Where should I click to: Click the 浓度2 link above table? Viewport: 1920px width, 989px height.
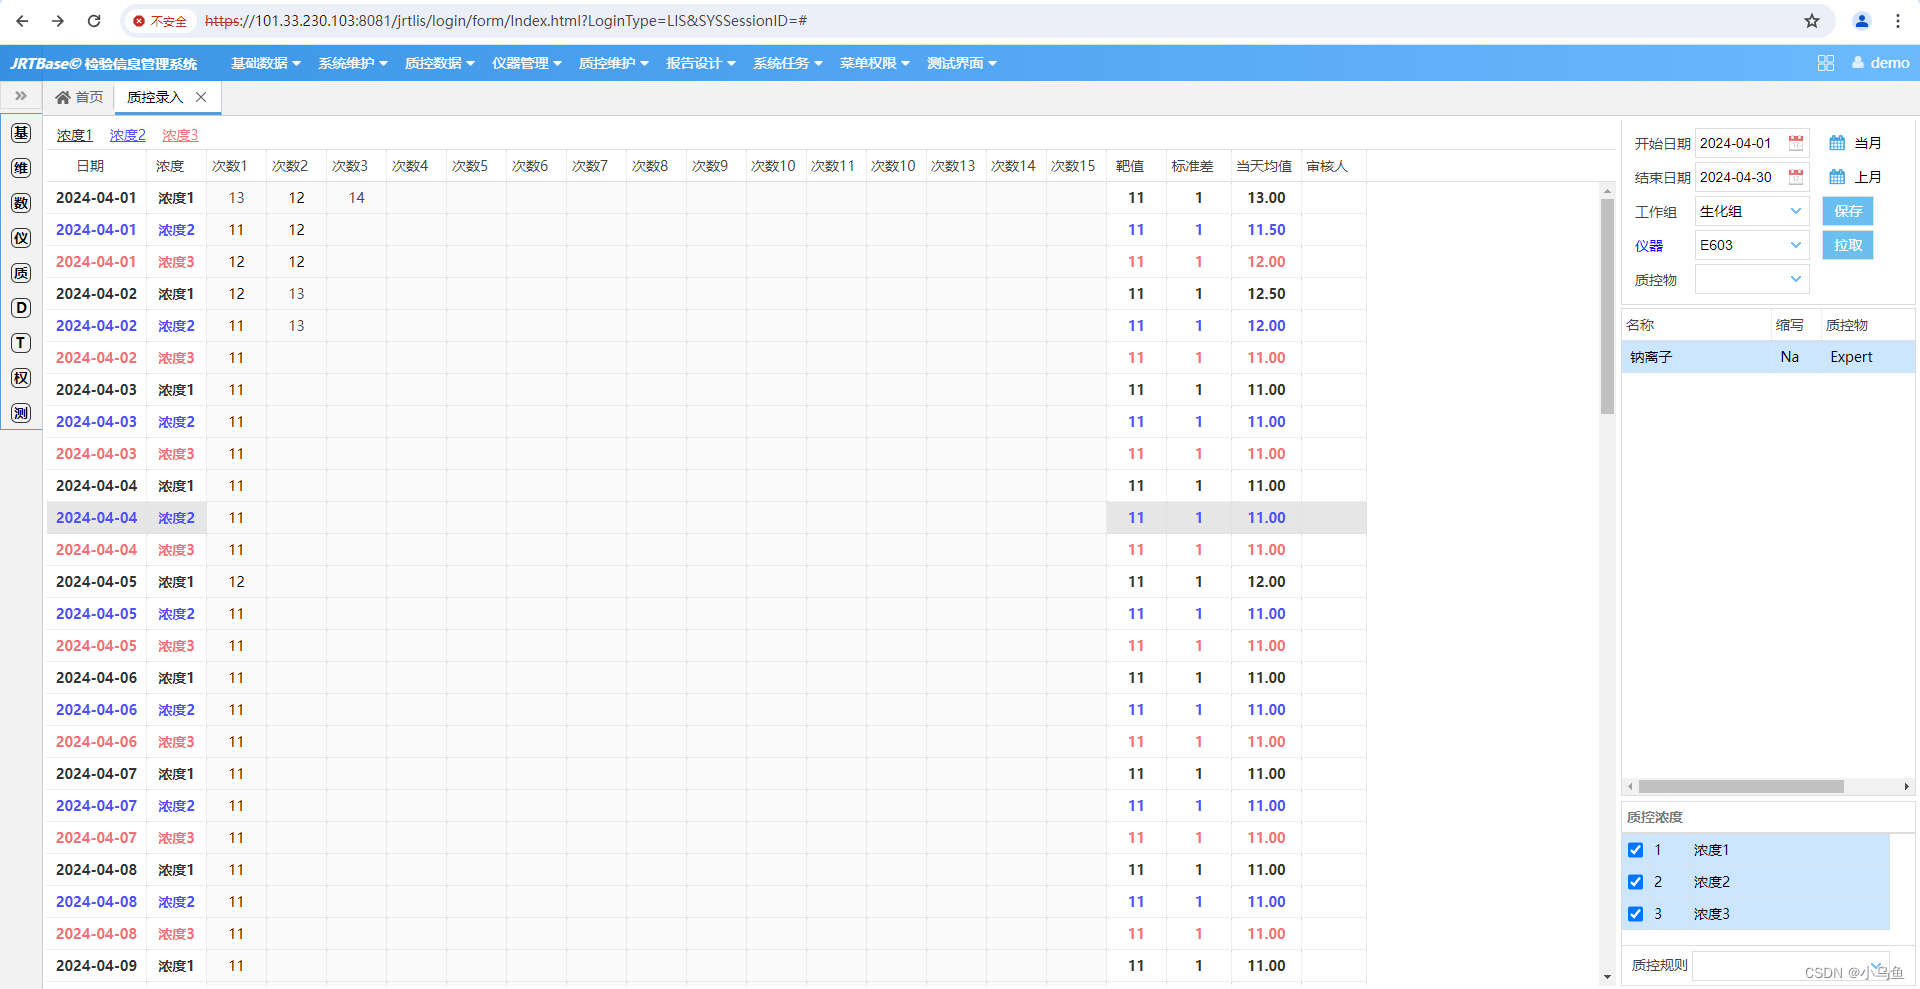tap(128, 135)
